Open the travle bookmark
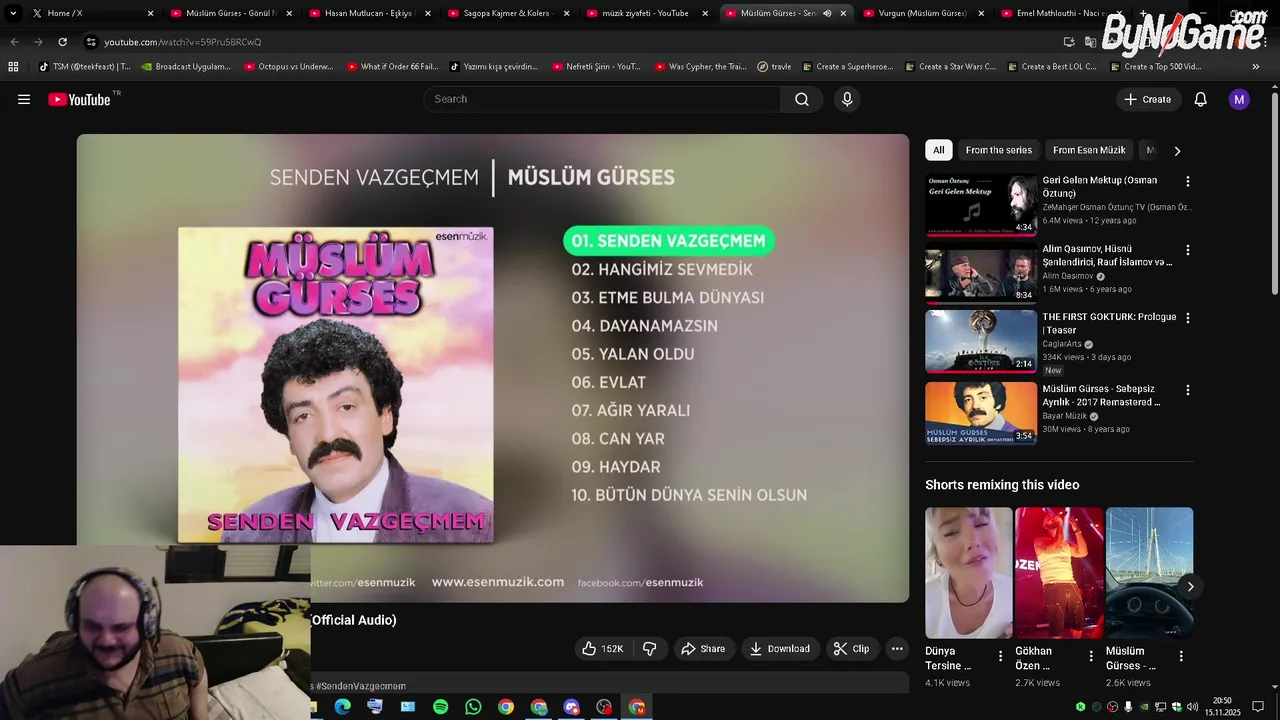The width and height of the screenshot is (1280, 720). pyautogui.click(x=774, y=67)
